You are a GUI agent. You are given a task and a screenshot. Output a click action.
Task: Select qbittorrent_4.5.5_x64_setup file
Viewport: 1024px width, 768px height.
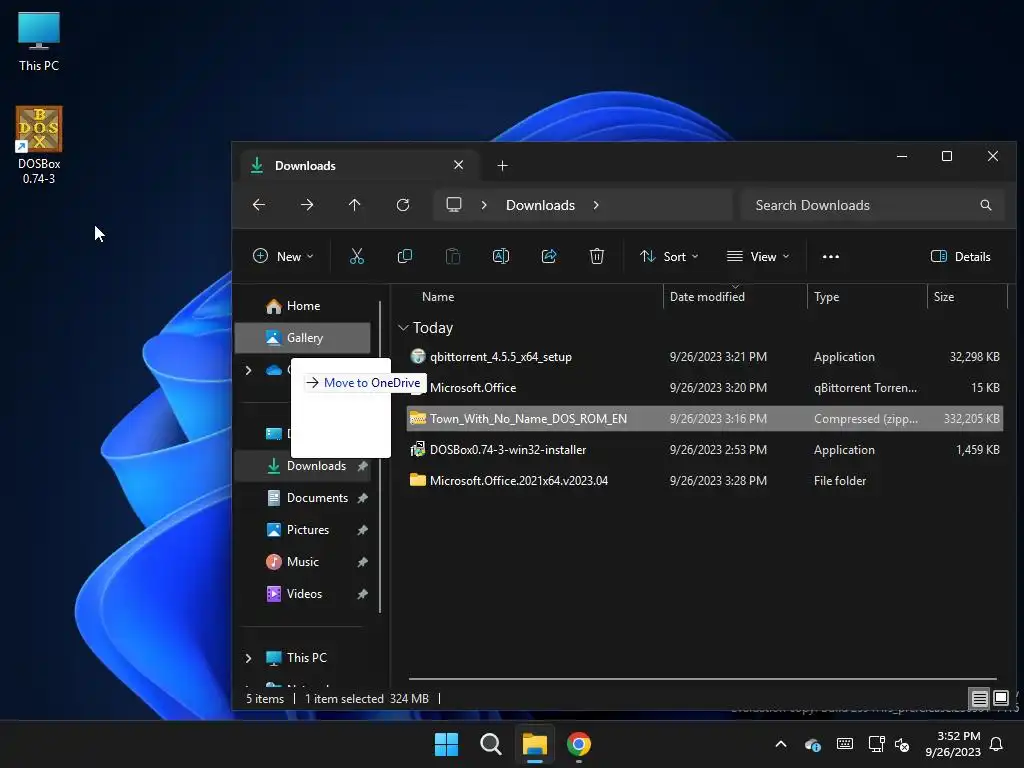704,357
